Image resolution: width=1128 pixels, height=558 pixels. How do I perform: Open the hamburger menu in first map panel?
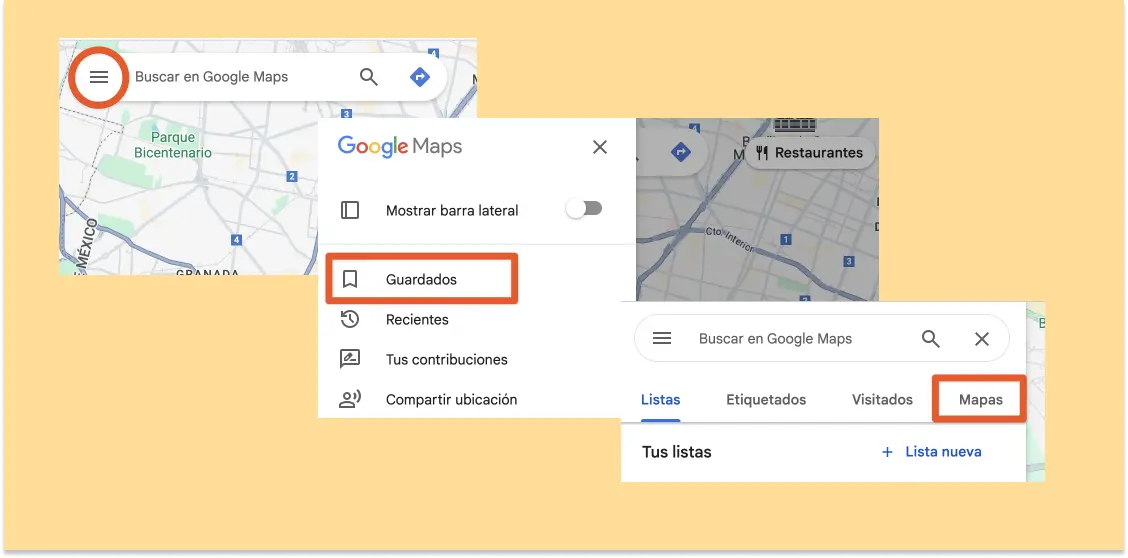[x=99, y=77]
